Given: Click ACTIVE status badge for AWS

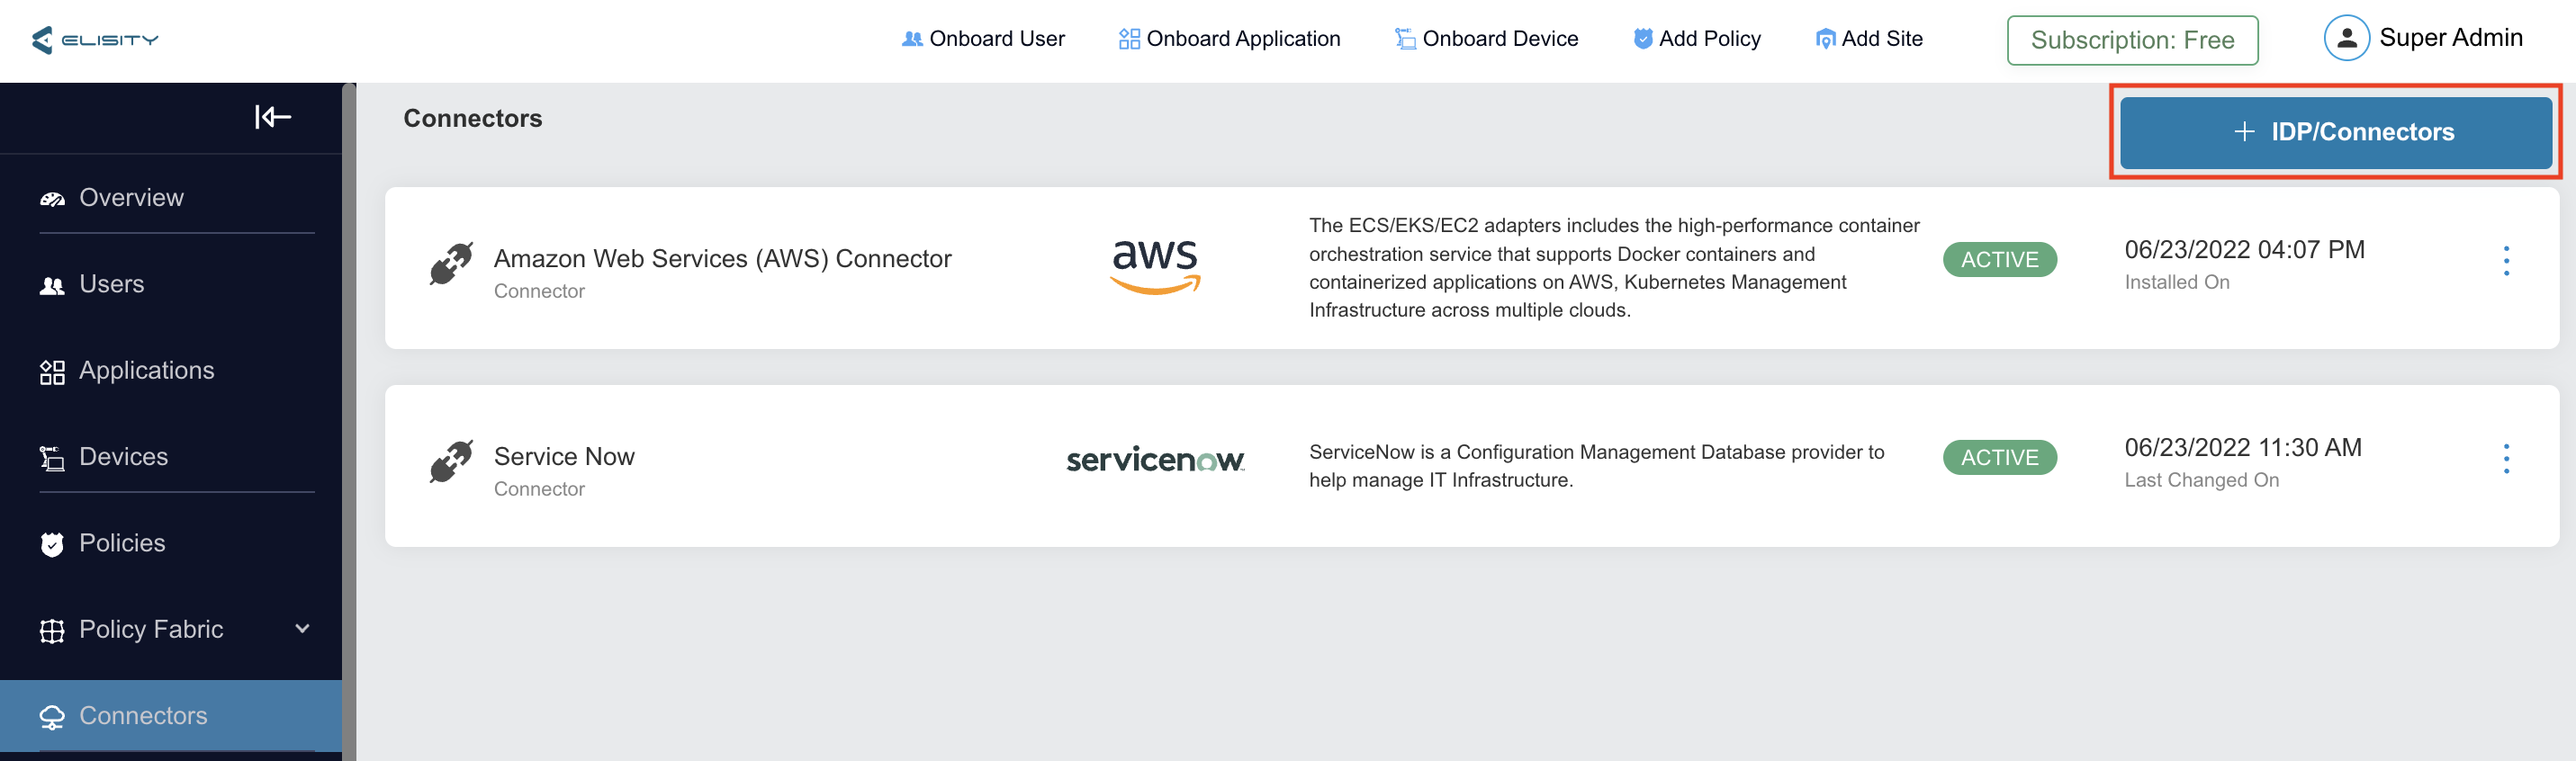Looking at the screenshot, I should tap(1999, 260).
